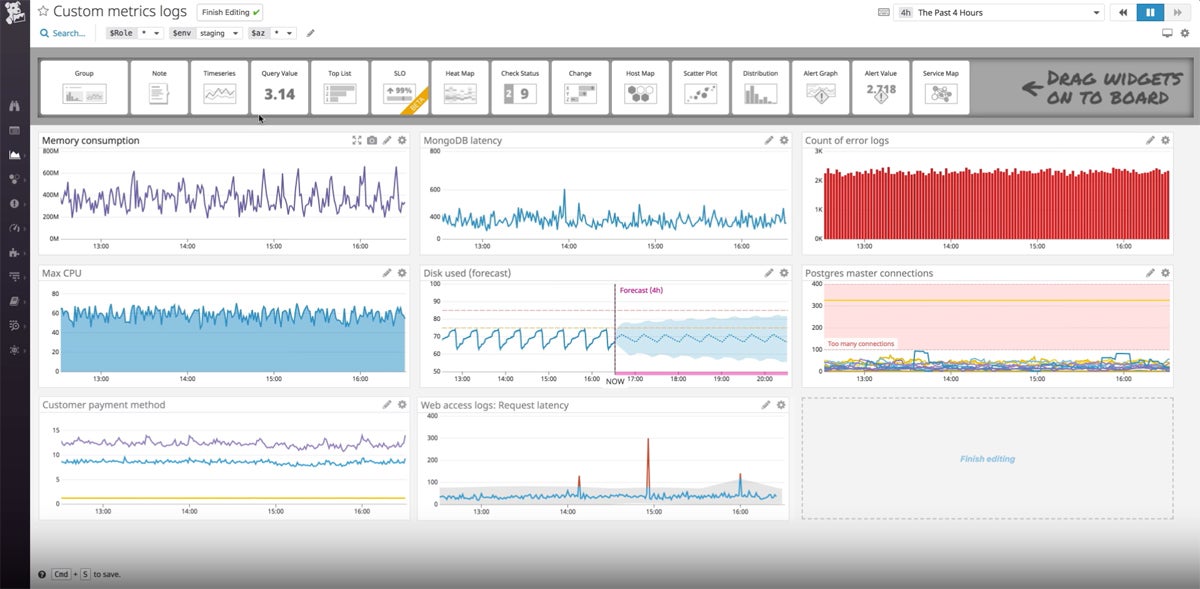
Task: Open the Dashboards section in the sidebar
Action: [13, 131]
